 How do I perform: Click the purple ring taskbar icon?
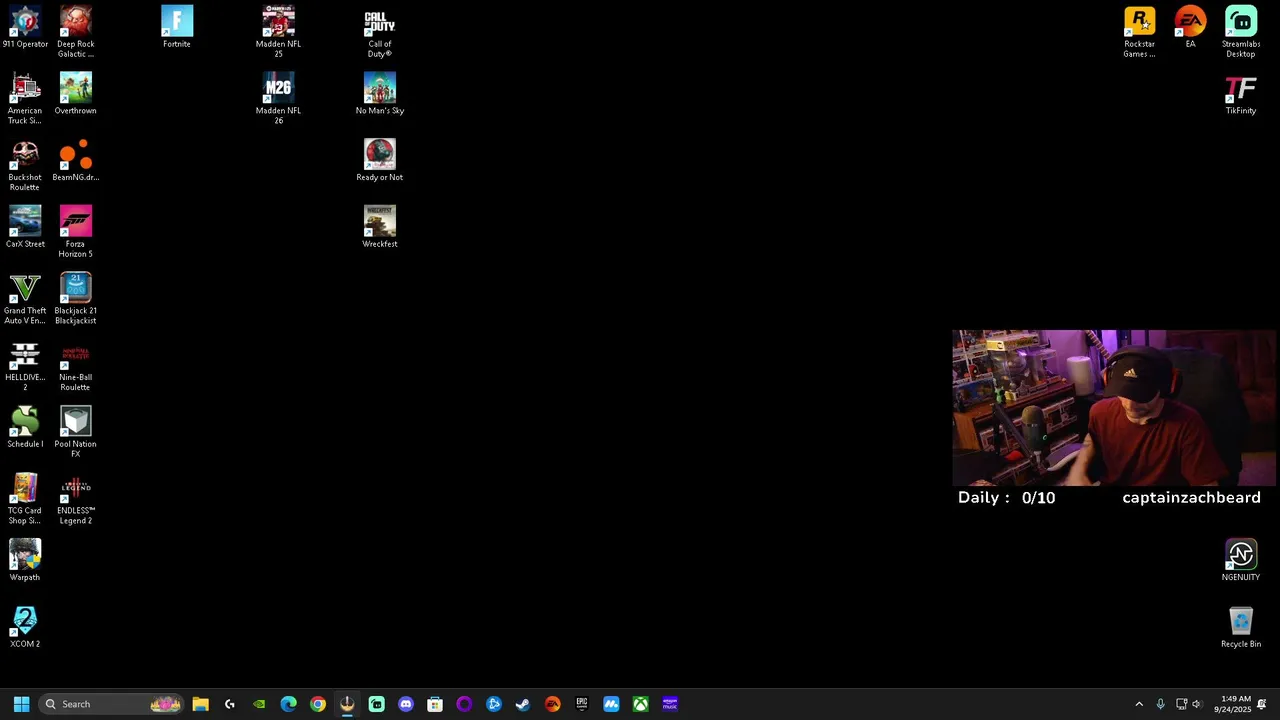[464, 704]
